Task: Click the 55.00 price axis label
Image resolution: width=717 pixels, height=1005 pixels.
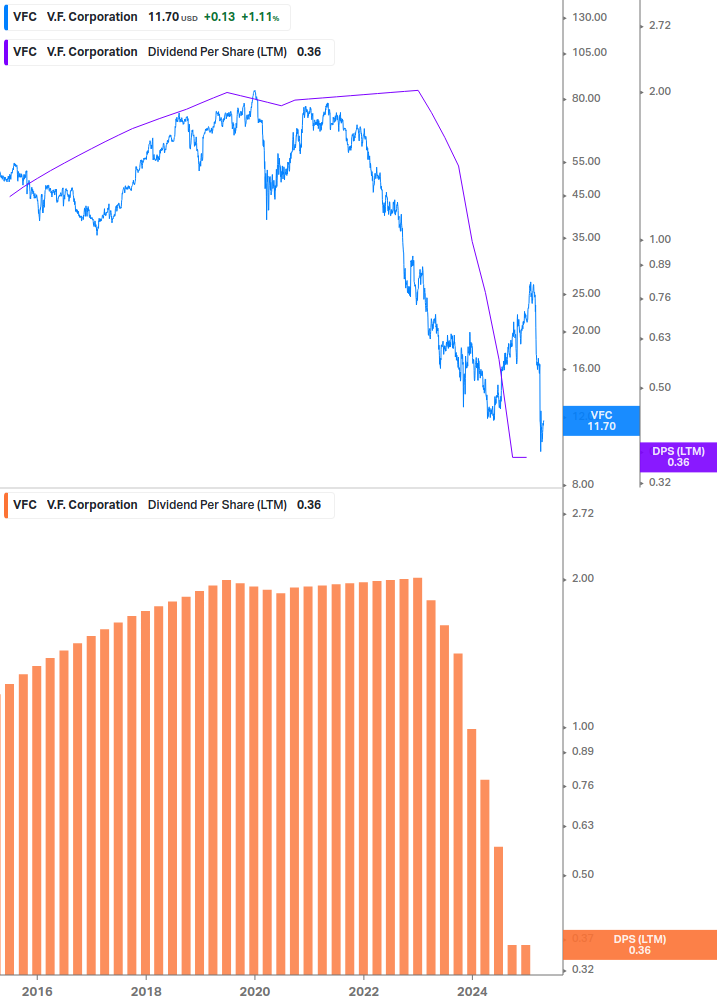Action: point(586,162)
